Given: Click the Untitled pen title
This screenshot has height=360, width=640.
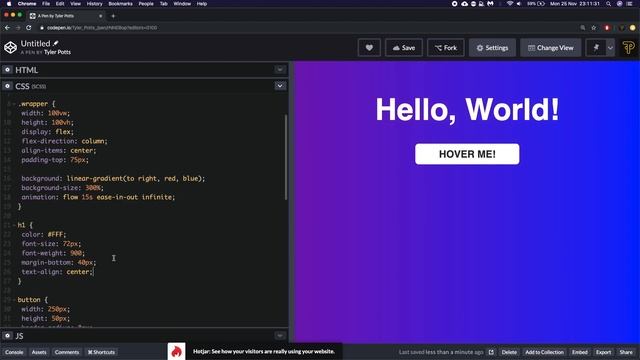Looking at the screenshot, I should click(36, 43).
